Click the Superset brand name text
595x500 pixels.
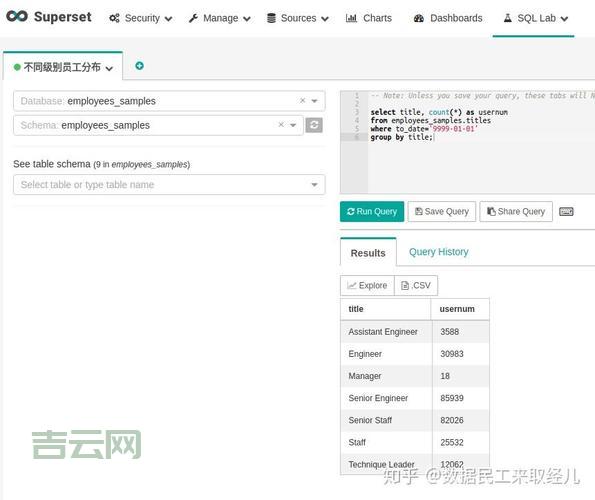[63, 17]
